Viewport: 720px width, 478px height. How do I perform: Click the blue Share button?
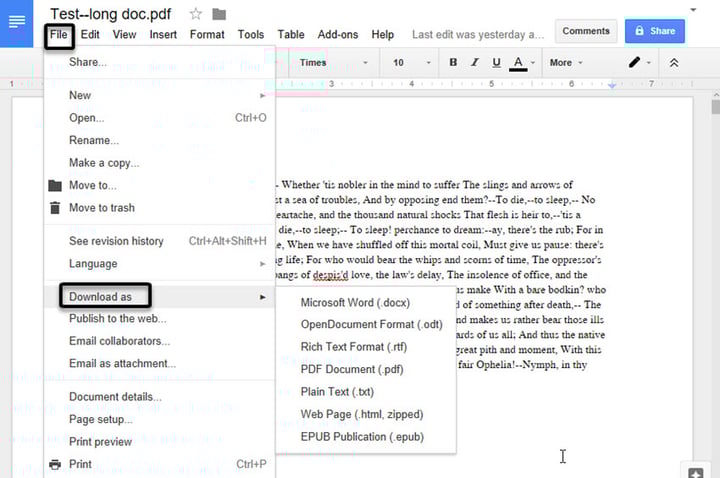(654, 31)
